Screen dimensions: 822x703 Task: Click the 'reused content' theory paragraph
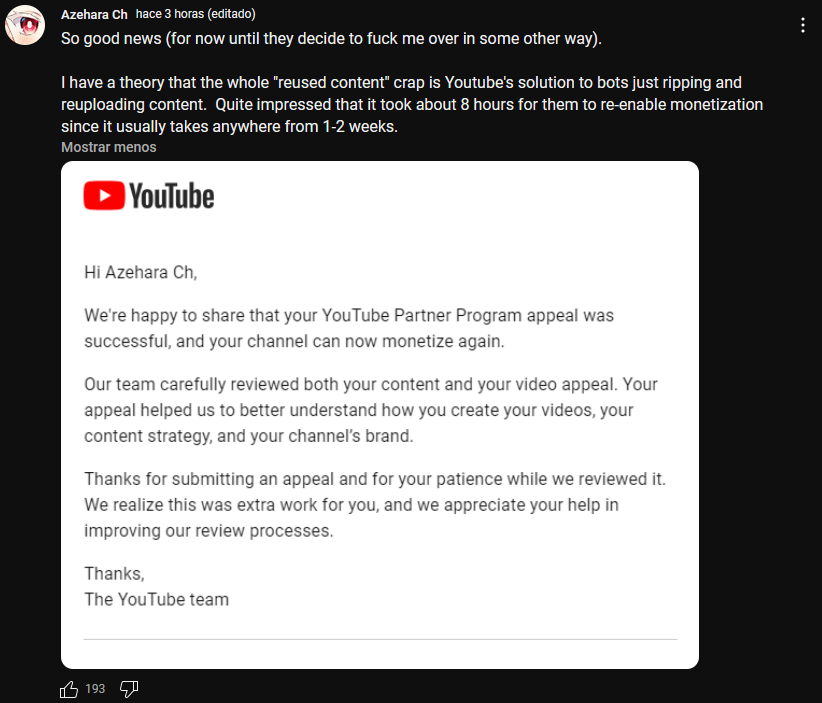tap(412, 105)
